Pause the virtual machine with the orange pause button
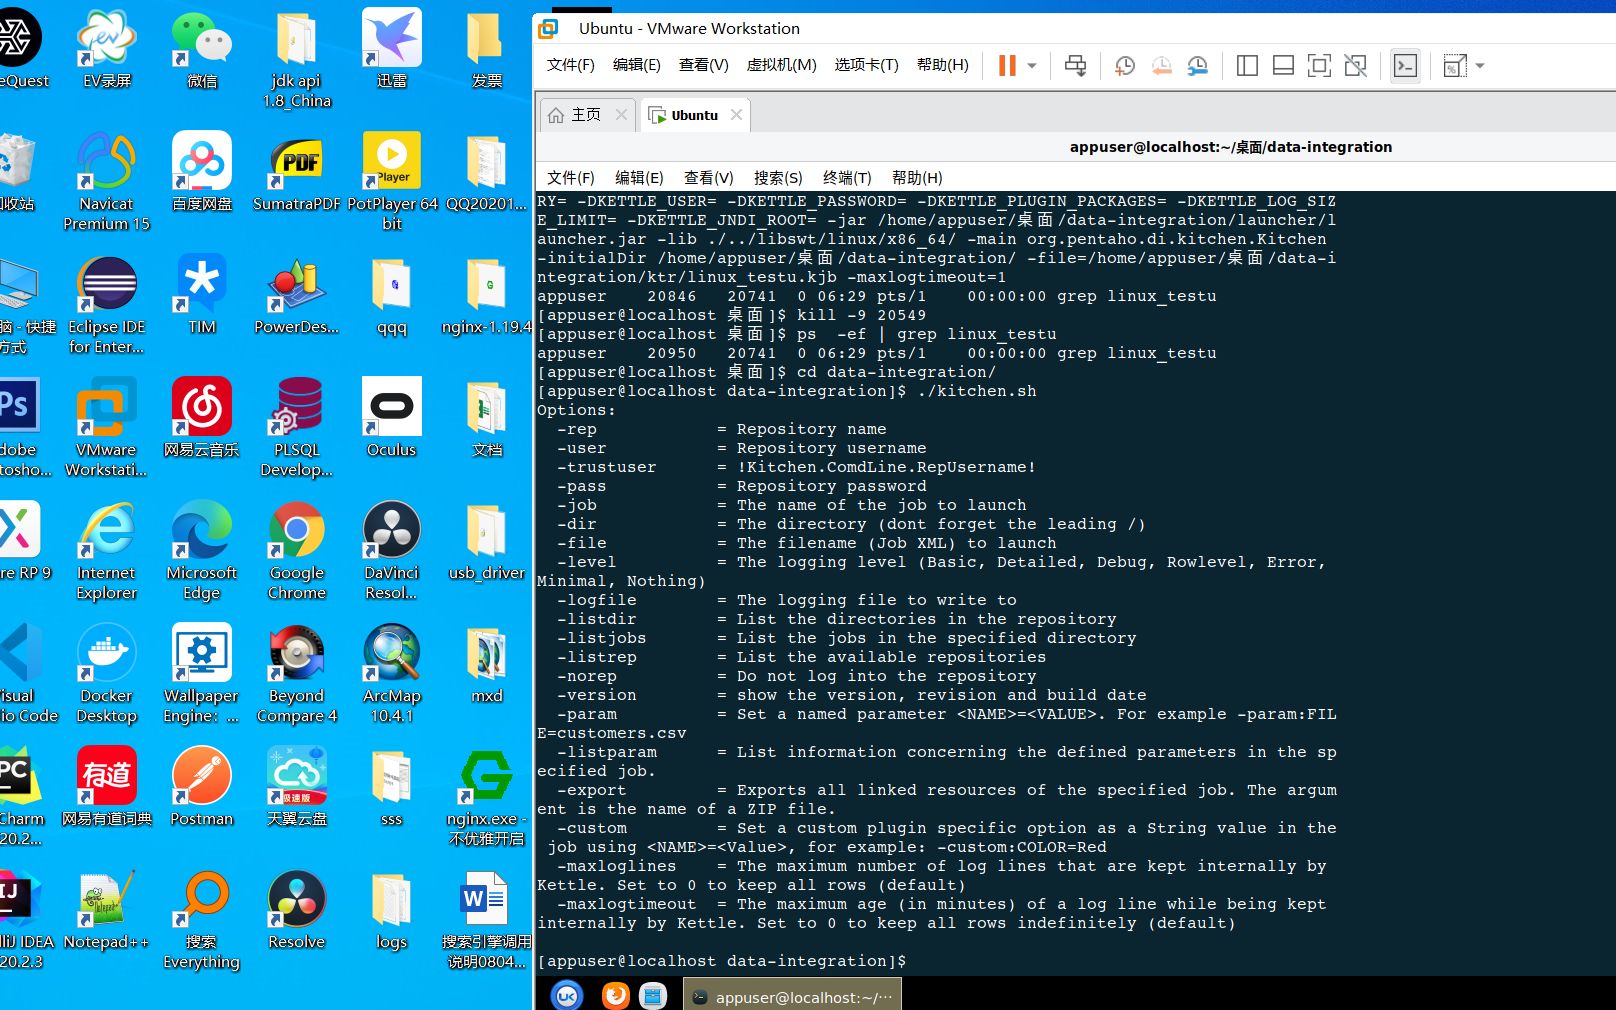Image resolution: width=1616 pixels, height=1010 pixels. point(1007,66)
